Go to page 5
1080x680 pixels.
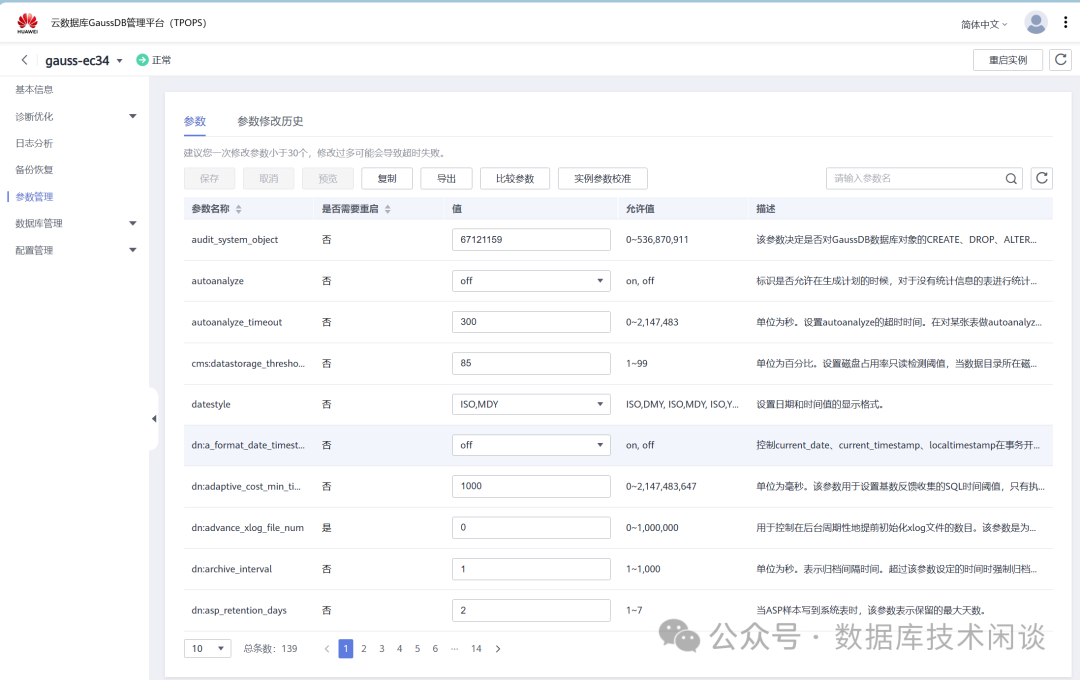pyautogui.click(x=417, y=648)
